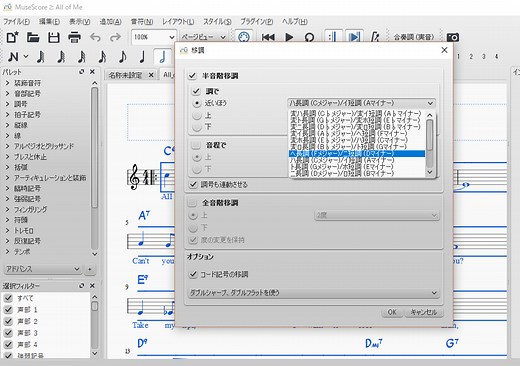The image size is (520, 366).
Task: Open the スタイル(S) menu
Action: point(217,22)
